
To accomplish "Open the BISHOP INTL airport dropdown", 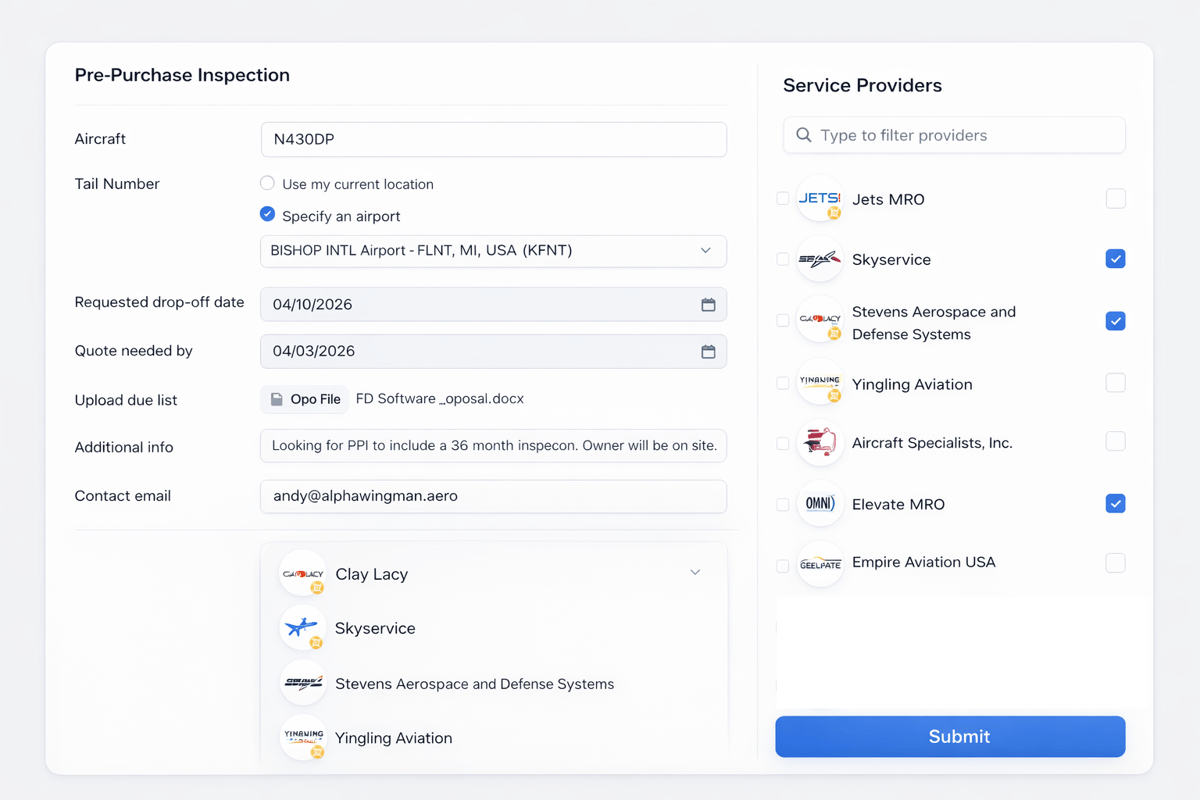I will tap(493, 251).
